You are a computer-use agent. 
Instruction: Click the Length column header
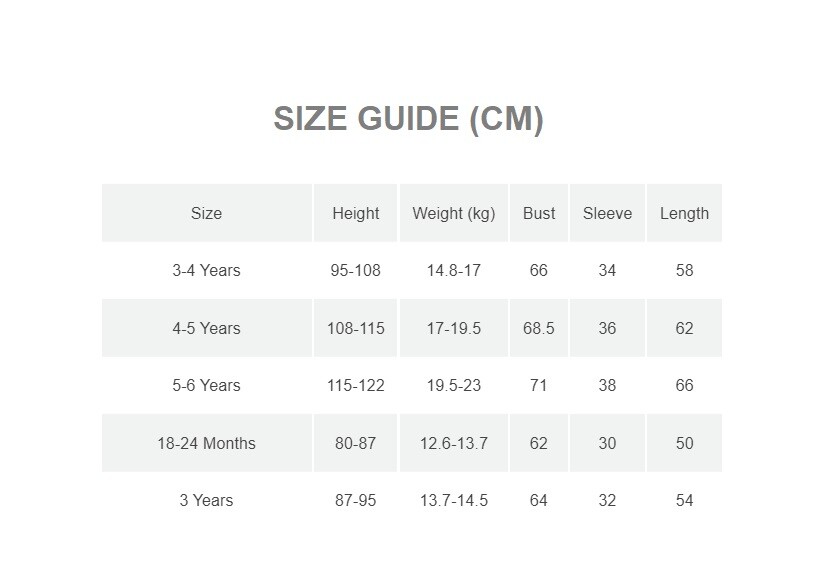684,213
